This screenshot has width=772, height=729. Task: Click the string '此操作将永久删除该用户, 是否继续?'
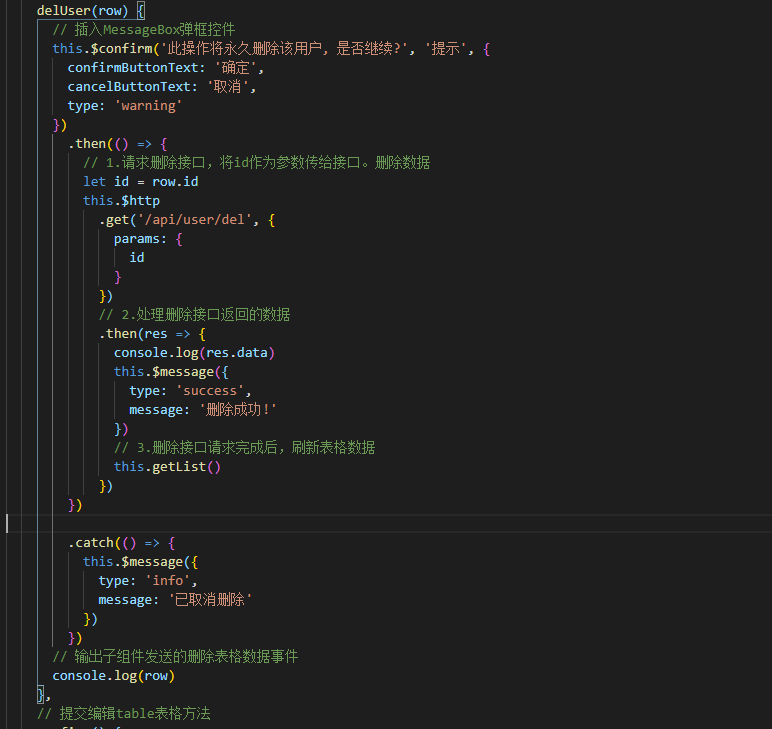[x=284, y=49]
